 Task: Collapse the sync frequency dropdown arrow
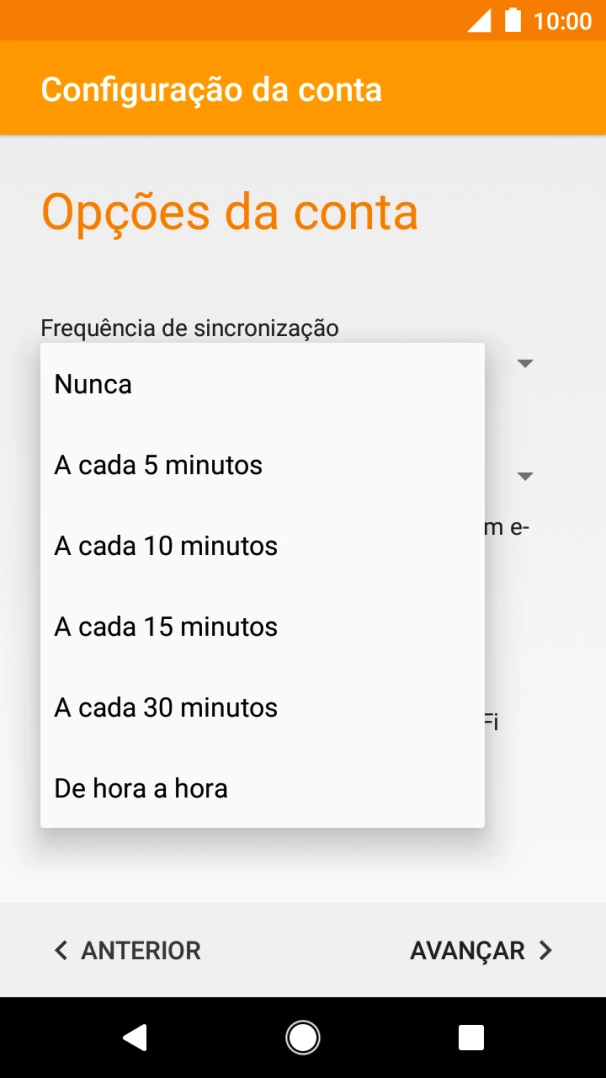525,363
